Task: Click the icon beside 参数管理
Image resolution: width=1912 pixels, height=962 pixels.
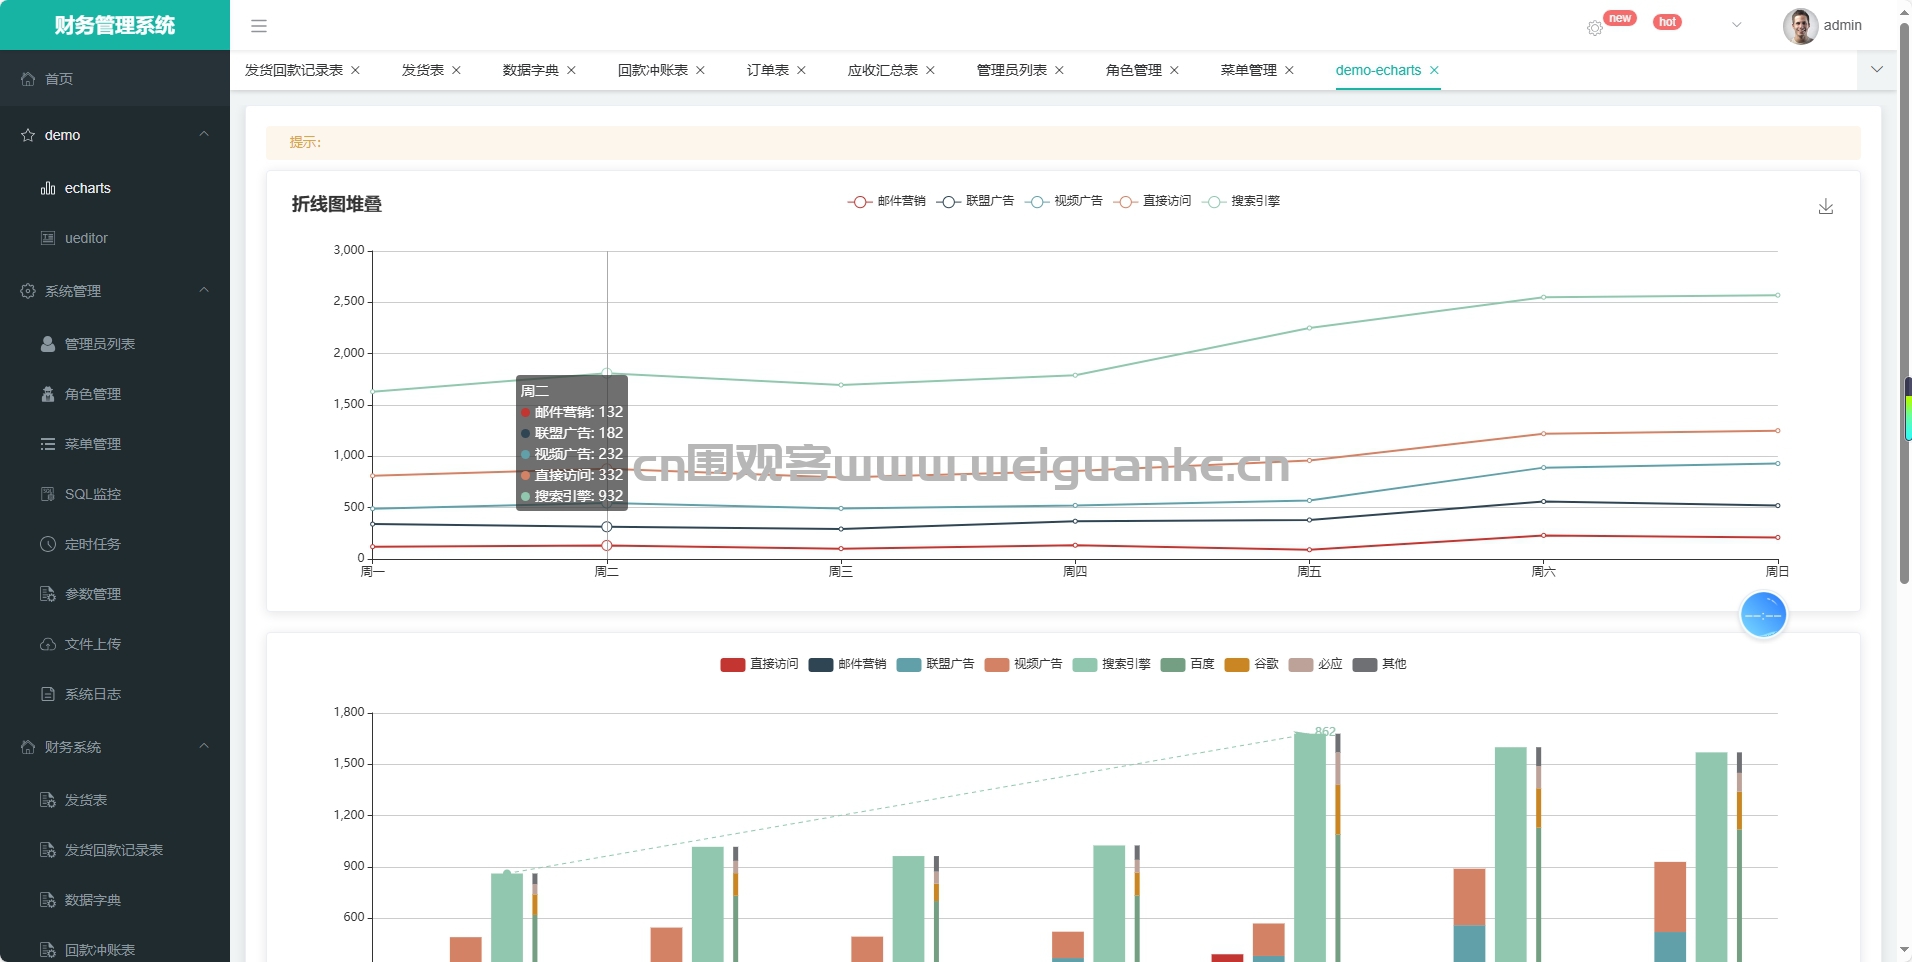Action: [x=48, y=594]
